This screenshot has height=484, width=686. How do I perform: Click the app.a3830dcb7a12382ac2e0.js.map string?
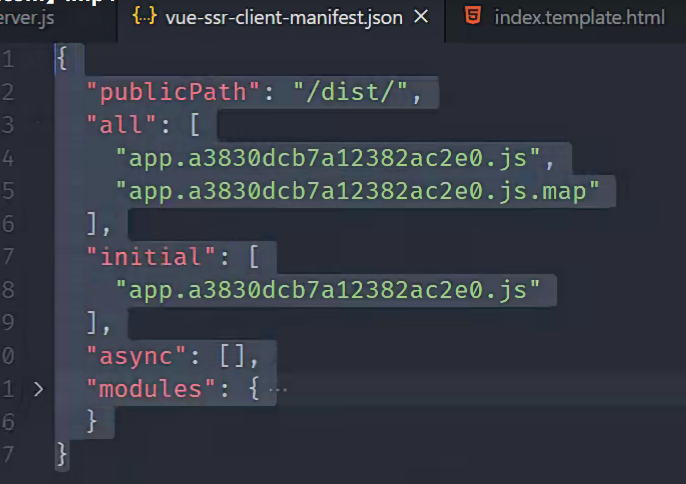pos(364,191)
